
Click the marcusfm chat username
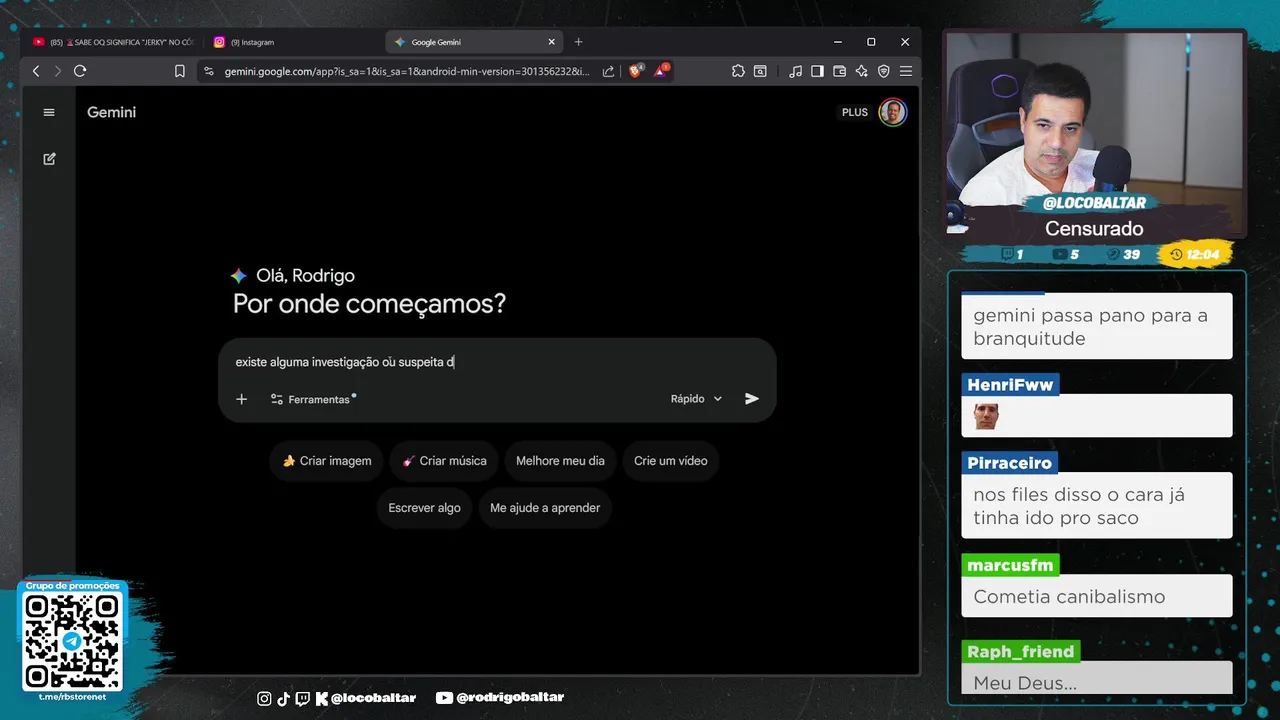coord(1010,565)
